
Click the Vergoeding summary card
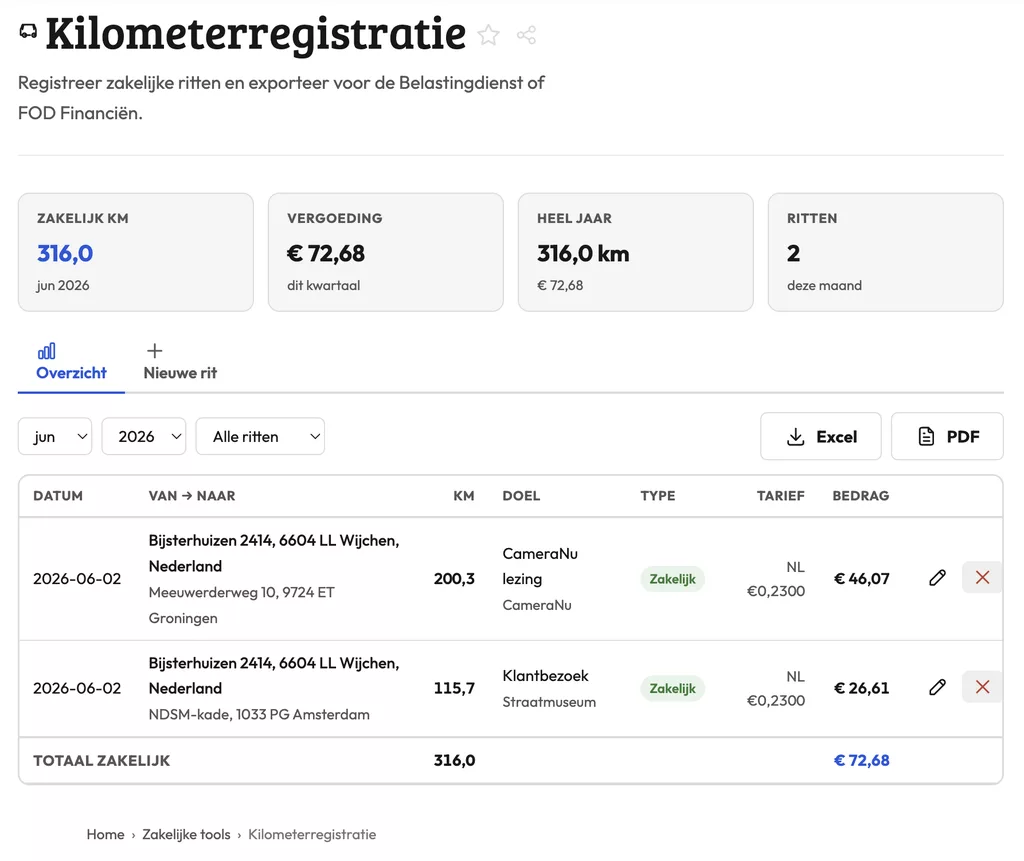(x=386, y=252)
